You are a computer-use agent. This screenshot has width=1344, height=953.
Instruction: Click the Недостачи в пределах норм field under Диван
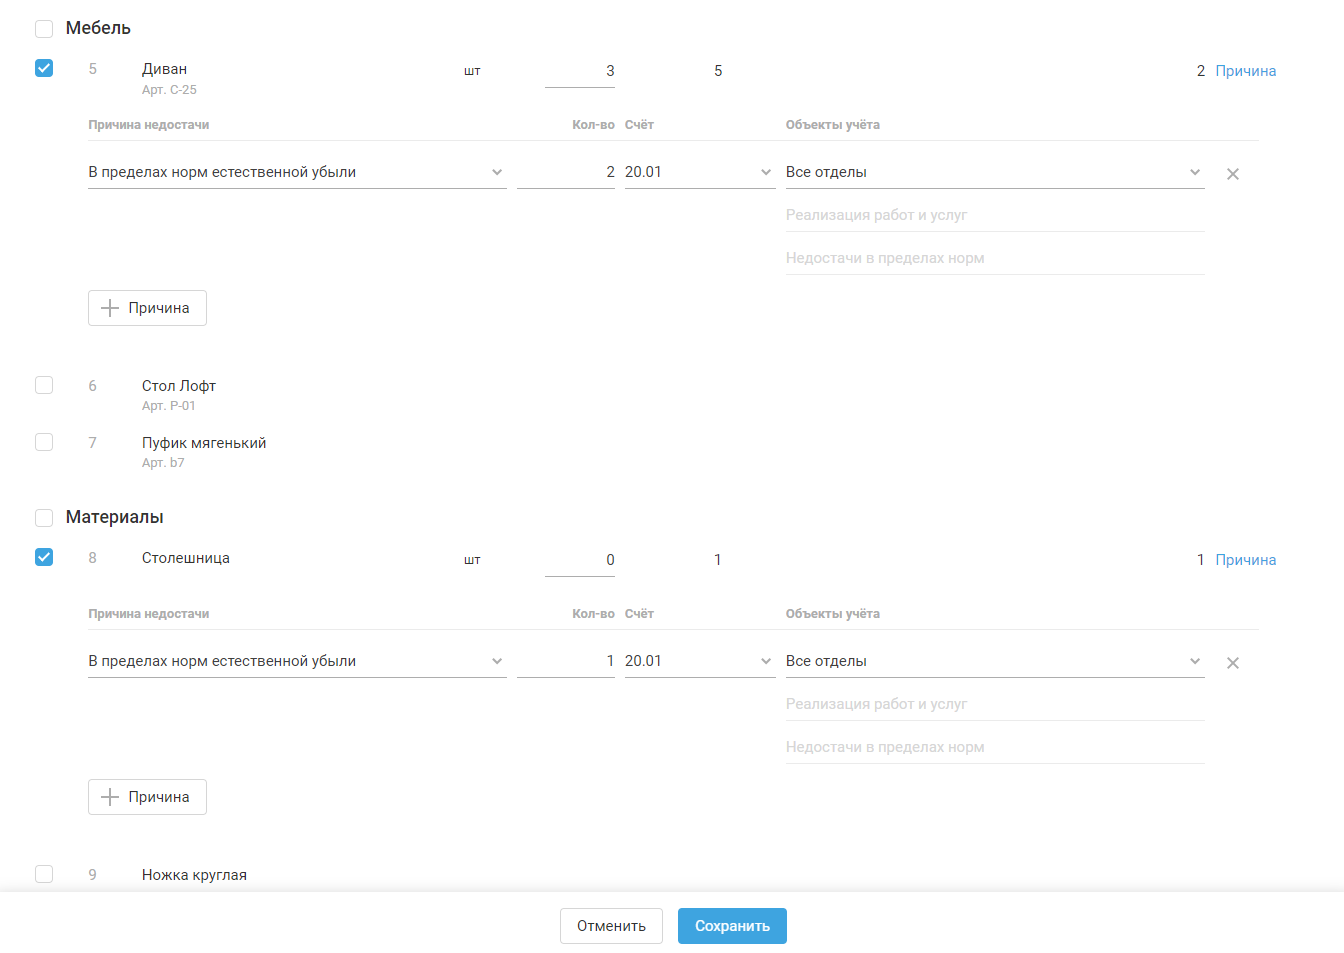(x=995, y=258)
